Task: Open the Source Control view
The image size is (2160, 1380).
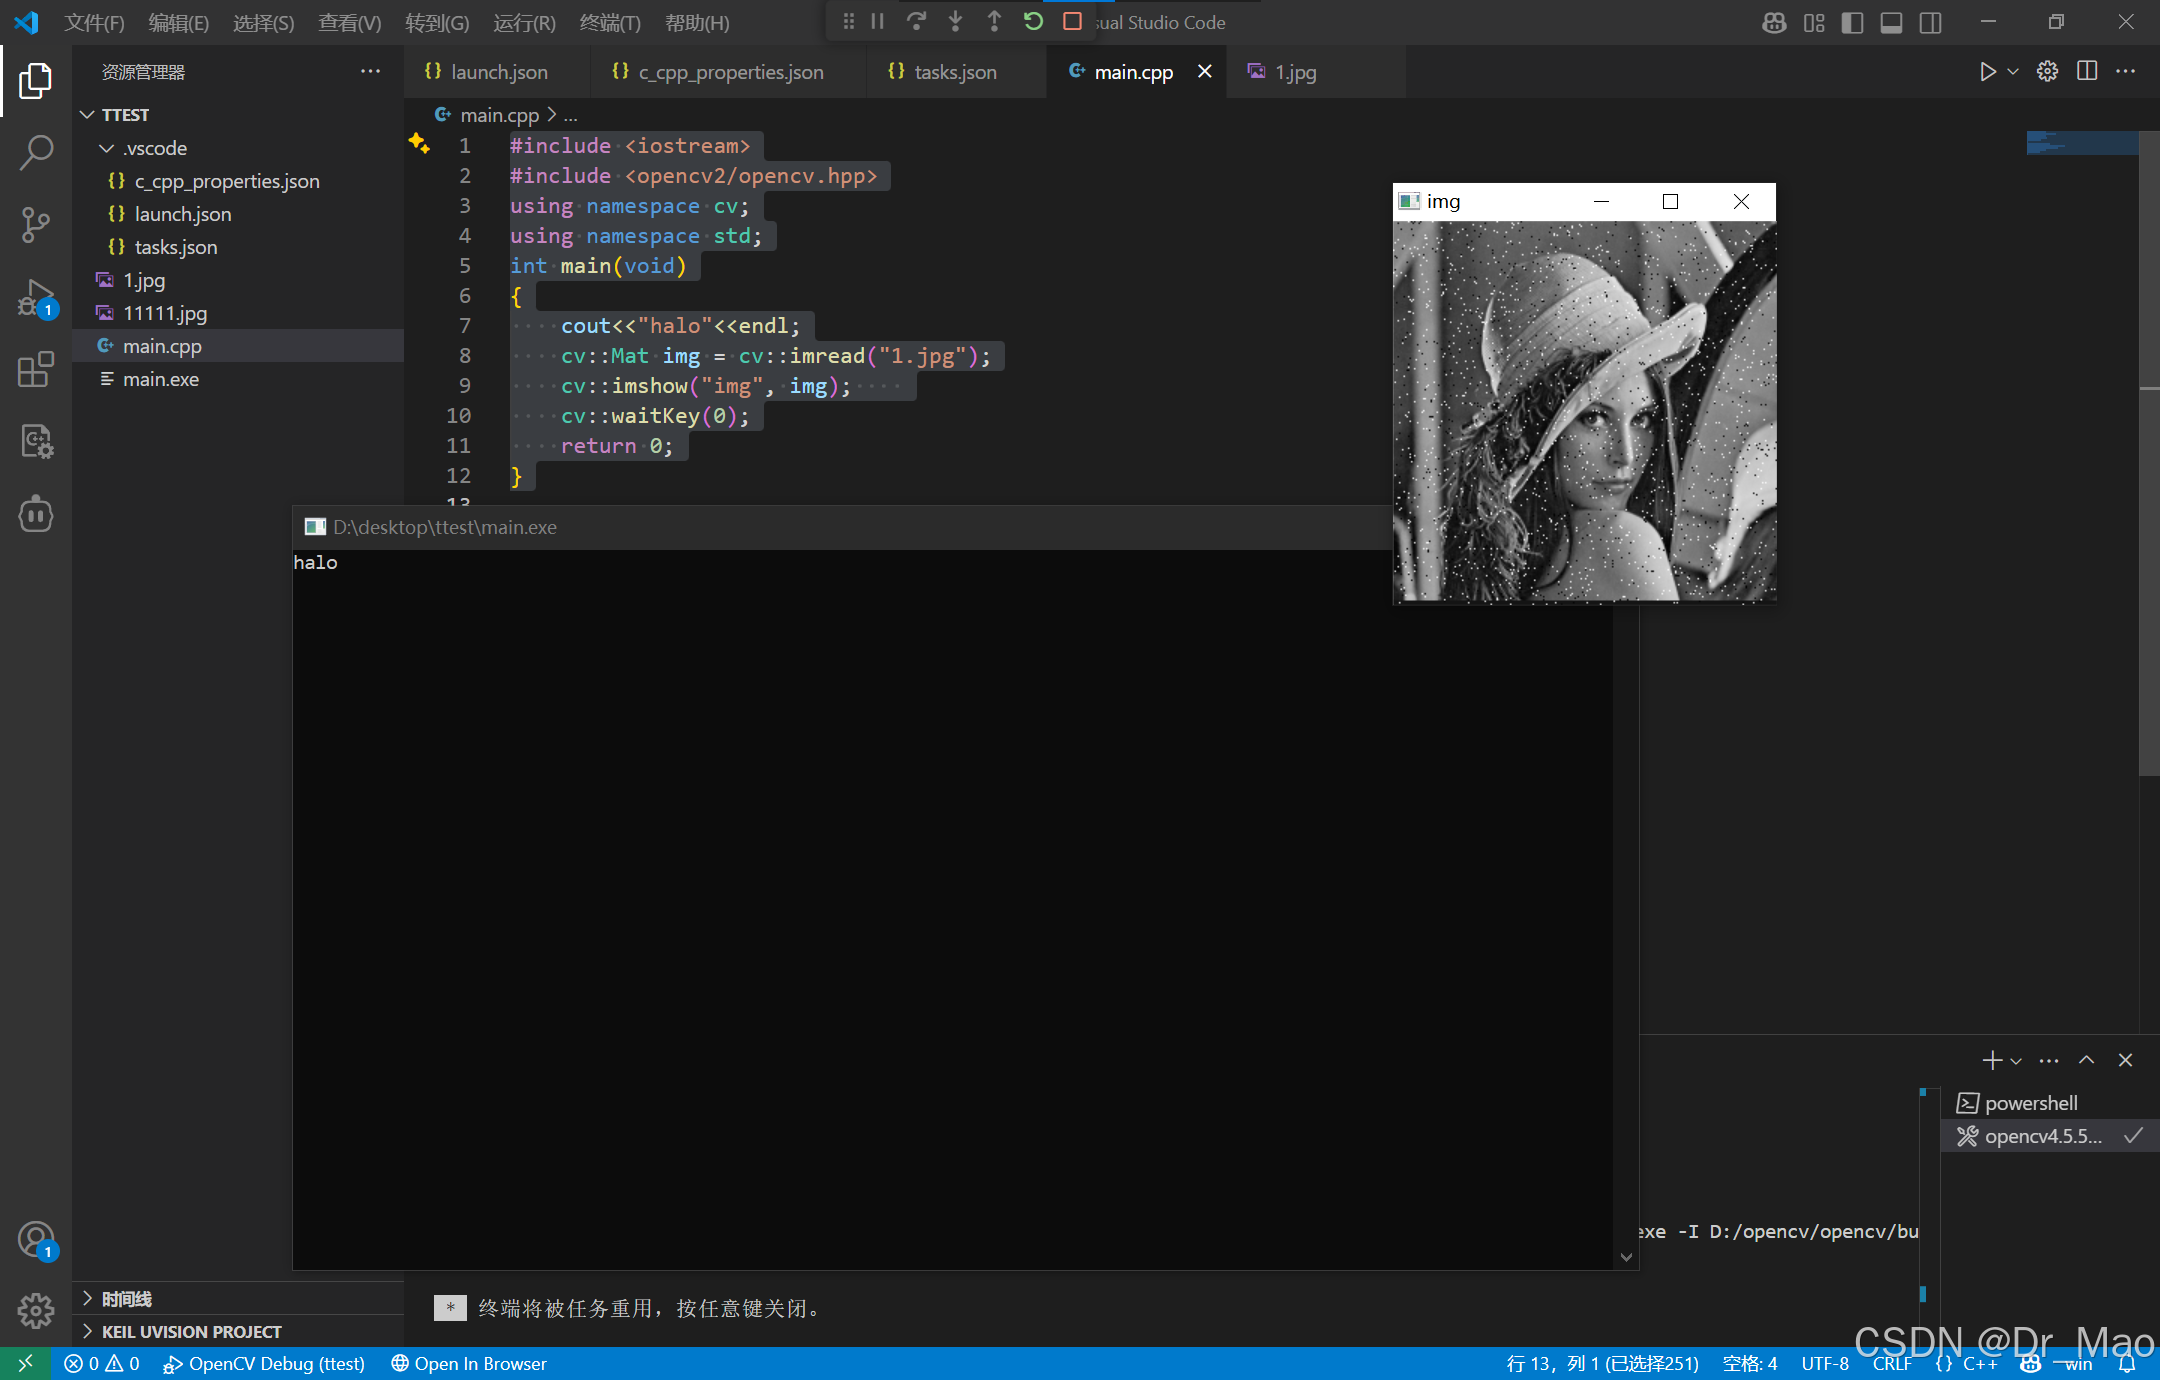Action: click(x=36, y=225)
